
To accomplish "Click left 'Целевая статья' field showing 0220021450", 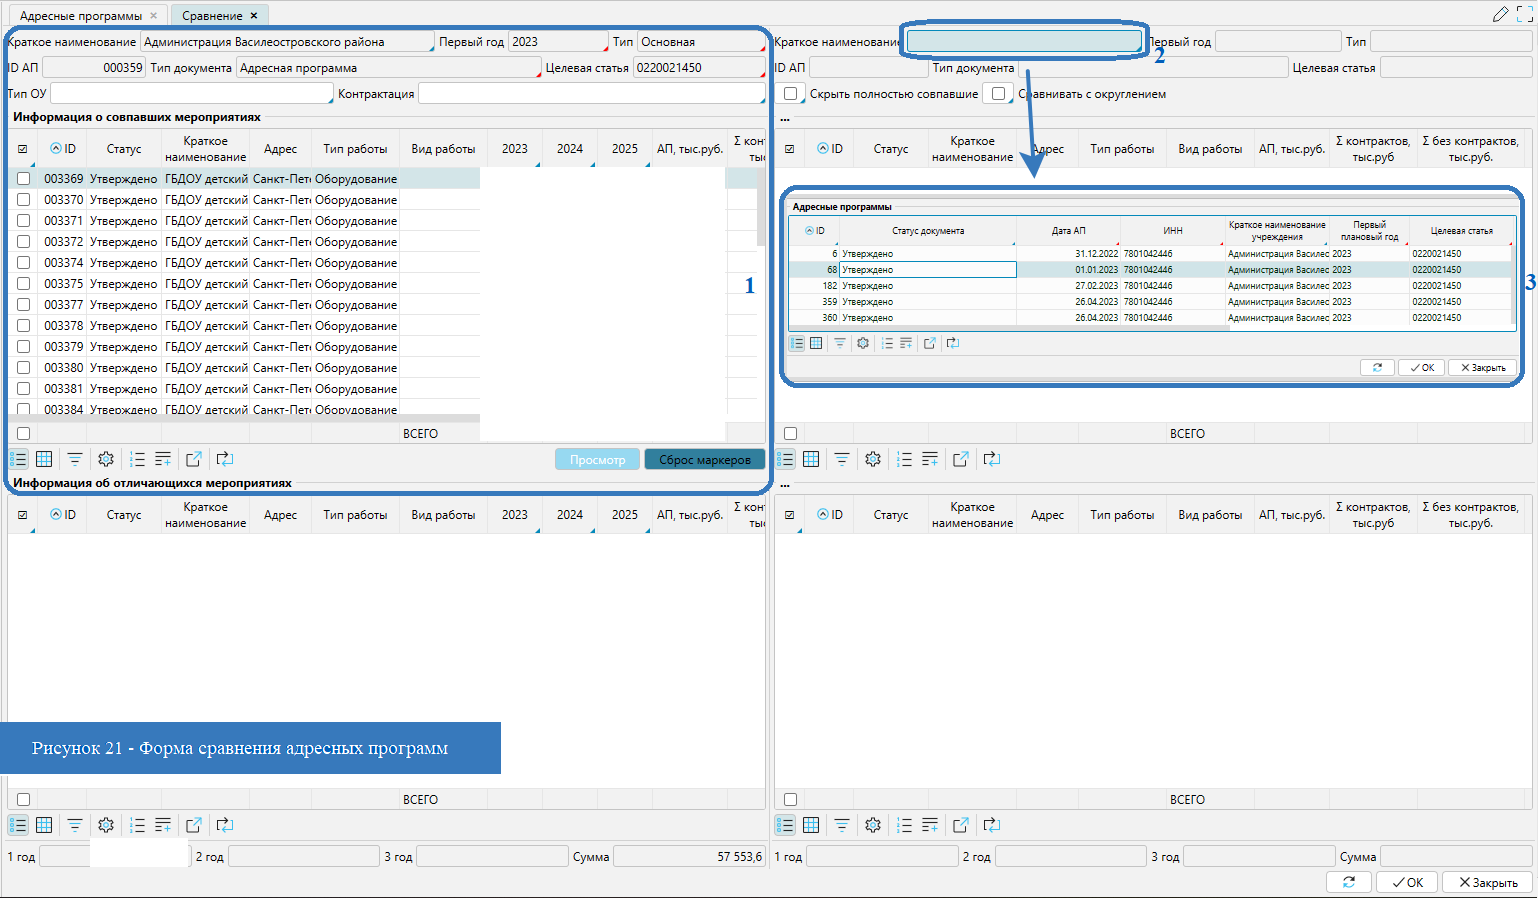I will click(699, 68).
